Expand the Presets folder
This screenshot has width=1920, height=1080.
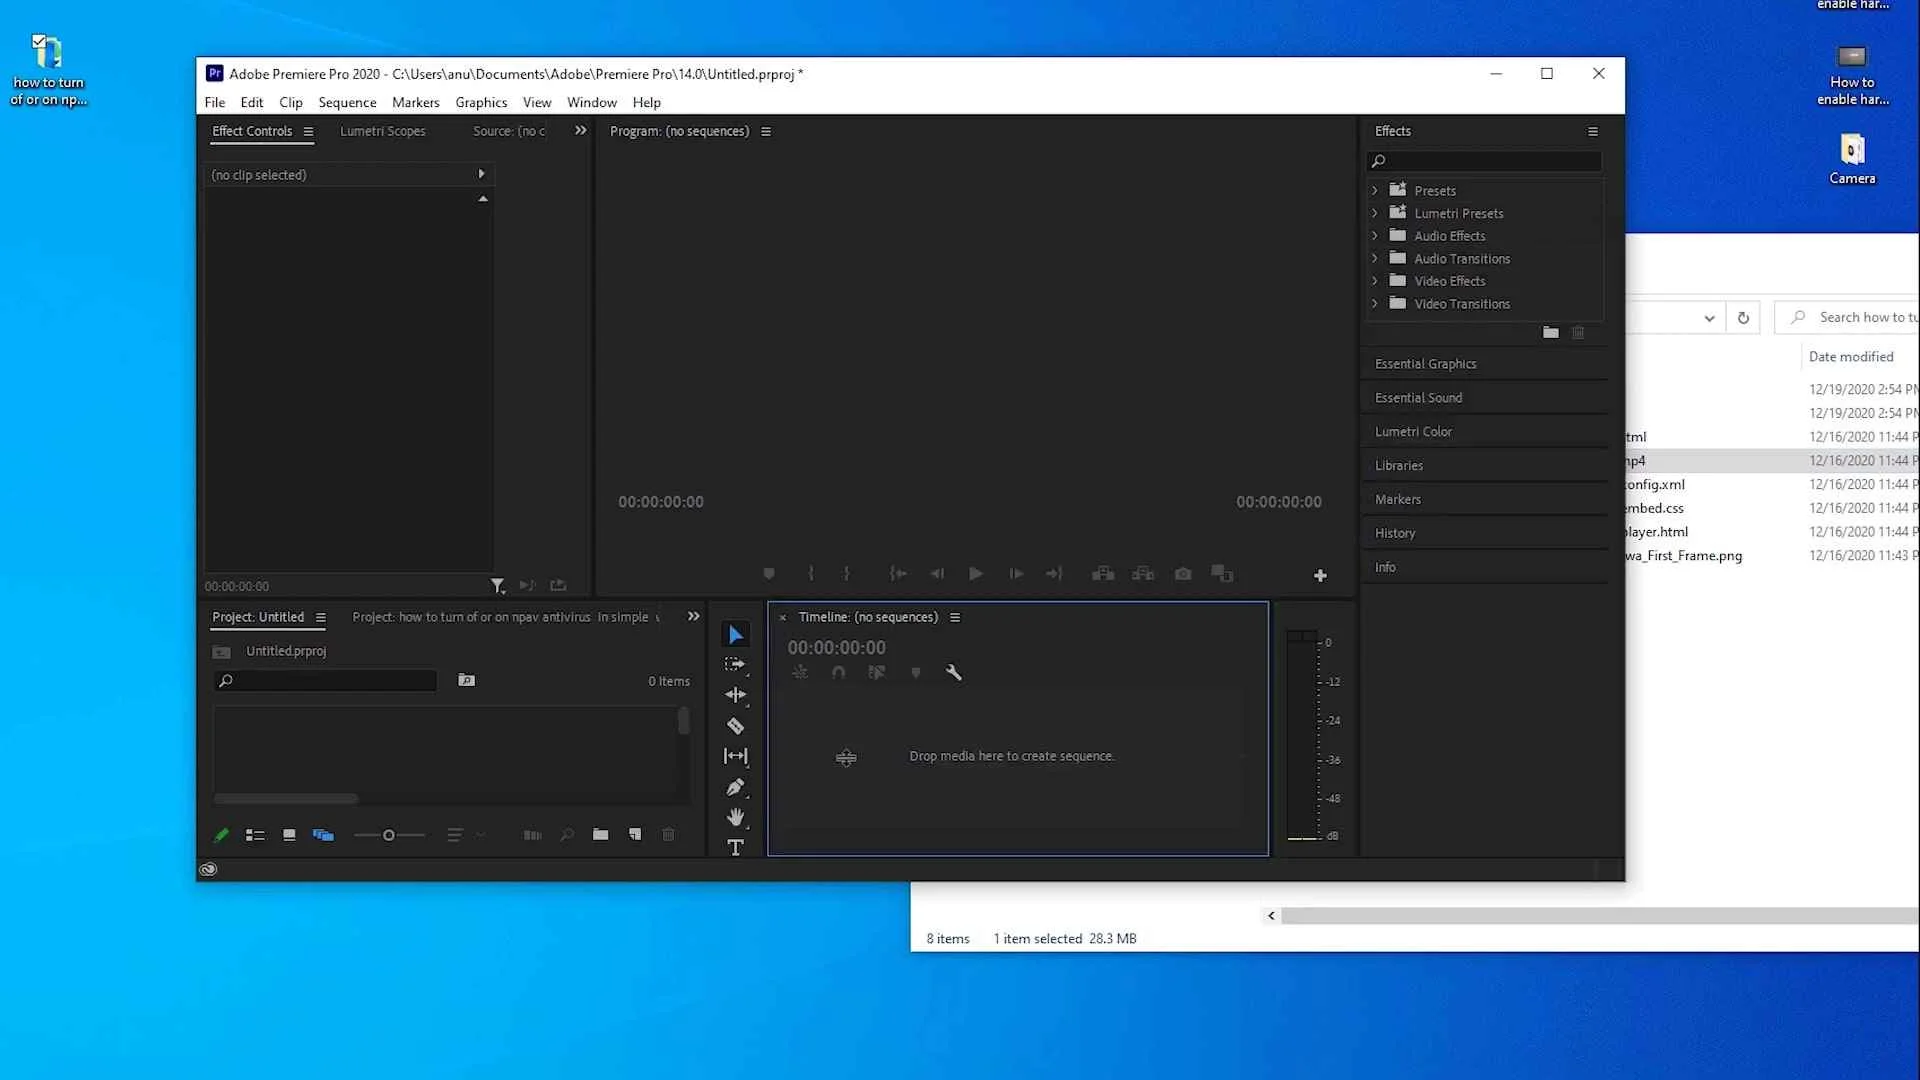point(1375,190)
